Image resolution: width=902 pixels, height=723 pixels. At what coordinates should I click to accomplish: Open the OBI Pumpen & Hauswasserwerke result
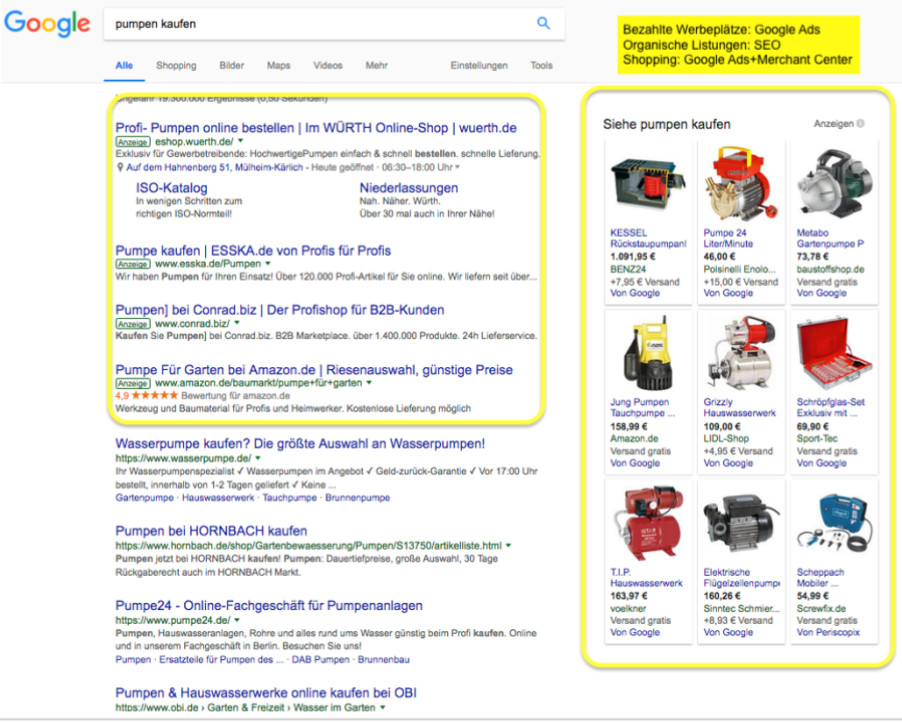(x=266, y=693)
